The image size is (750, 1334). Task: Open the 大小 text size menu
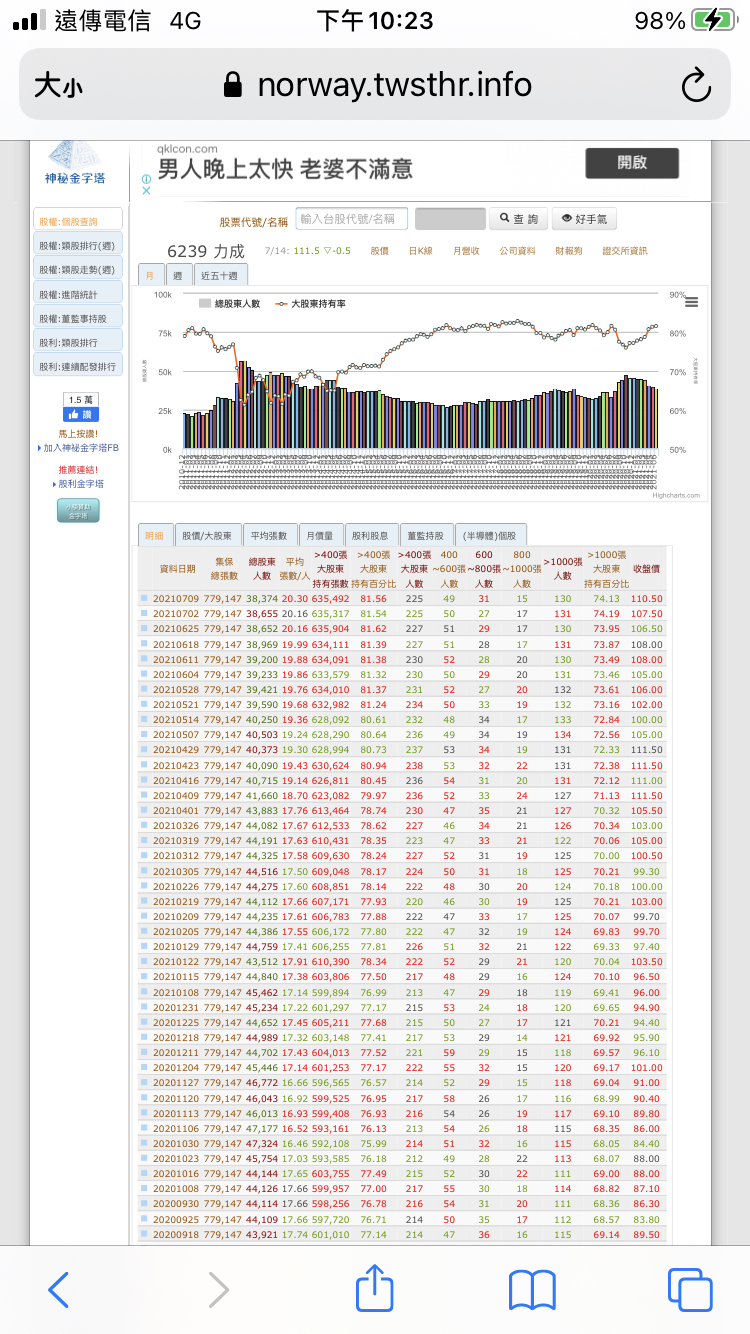pyautogui.click(x=59, y=85)
